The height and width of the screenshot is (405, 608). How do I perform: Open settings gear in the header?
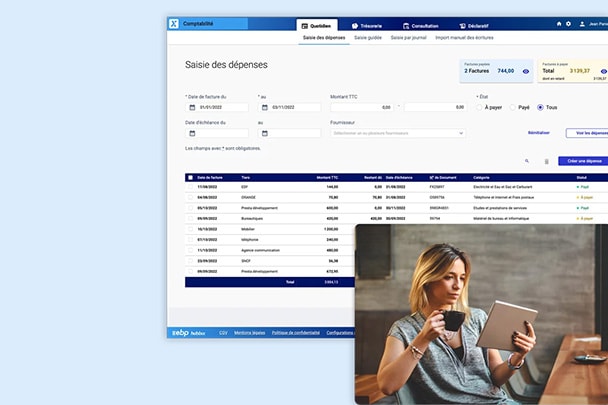[x=568, y=24]
